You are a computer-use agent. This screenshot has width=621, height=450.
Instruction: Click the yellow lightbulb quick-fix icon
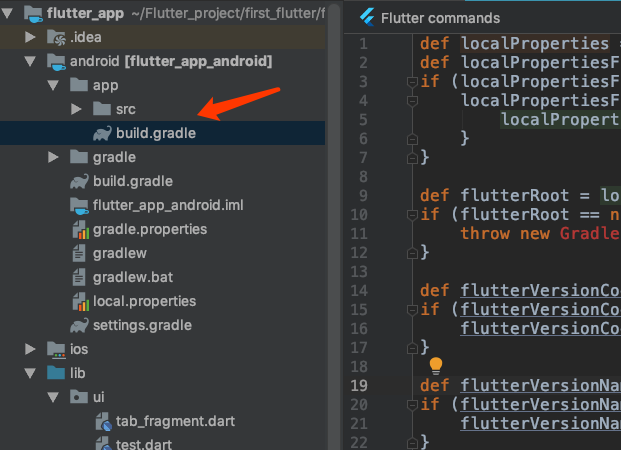(x=436, y=366)
